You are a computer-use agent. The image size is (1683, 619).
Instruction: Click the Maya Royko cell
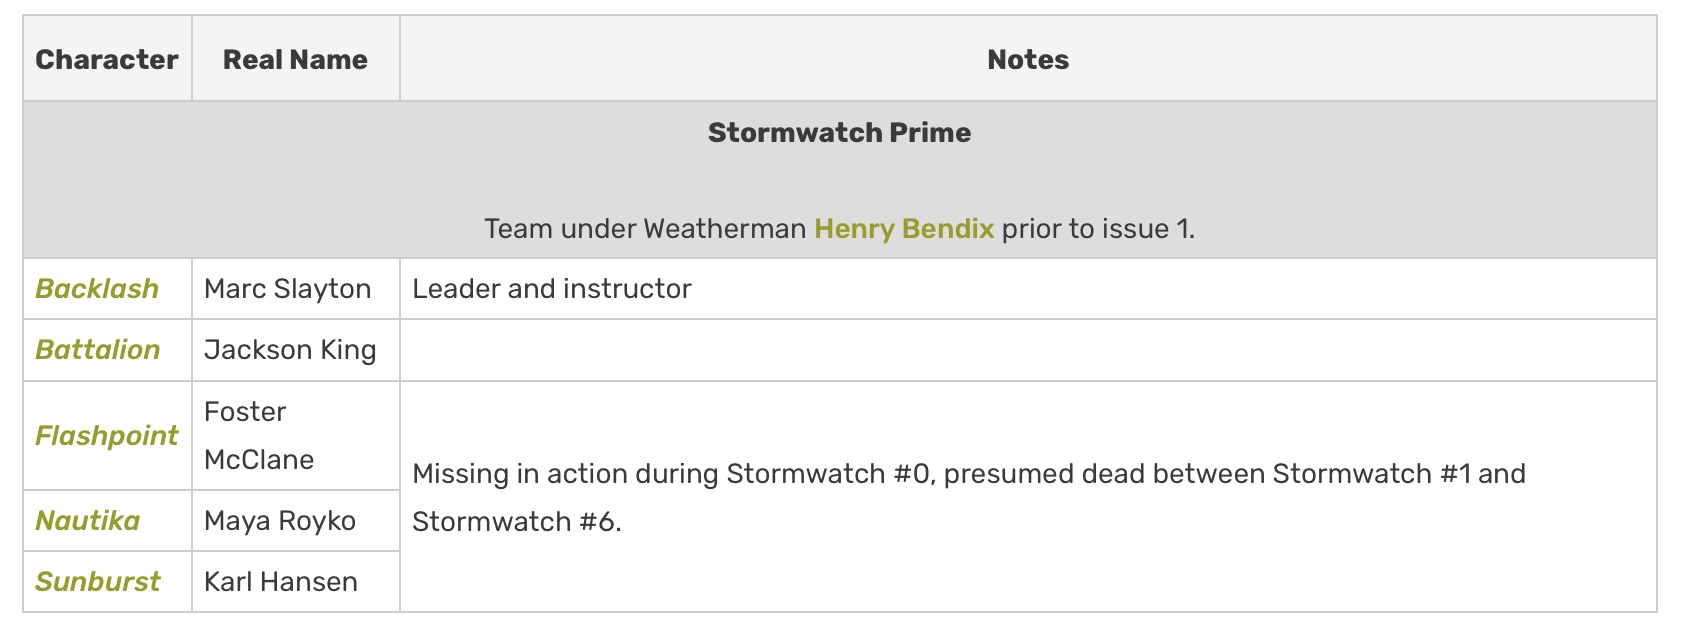[x=280, y=521]
